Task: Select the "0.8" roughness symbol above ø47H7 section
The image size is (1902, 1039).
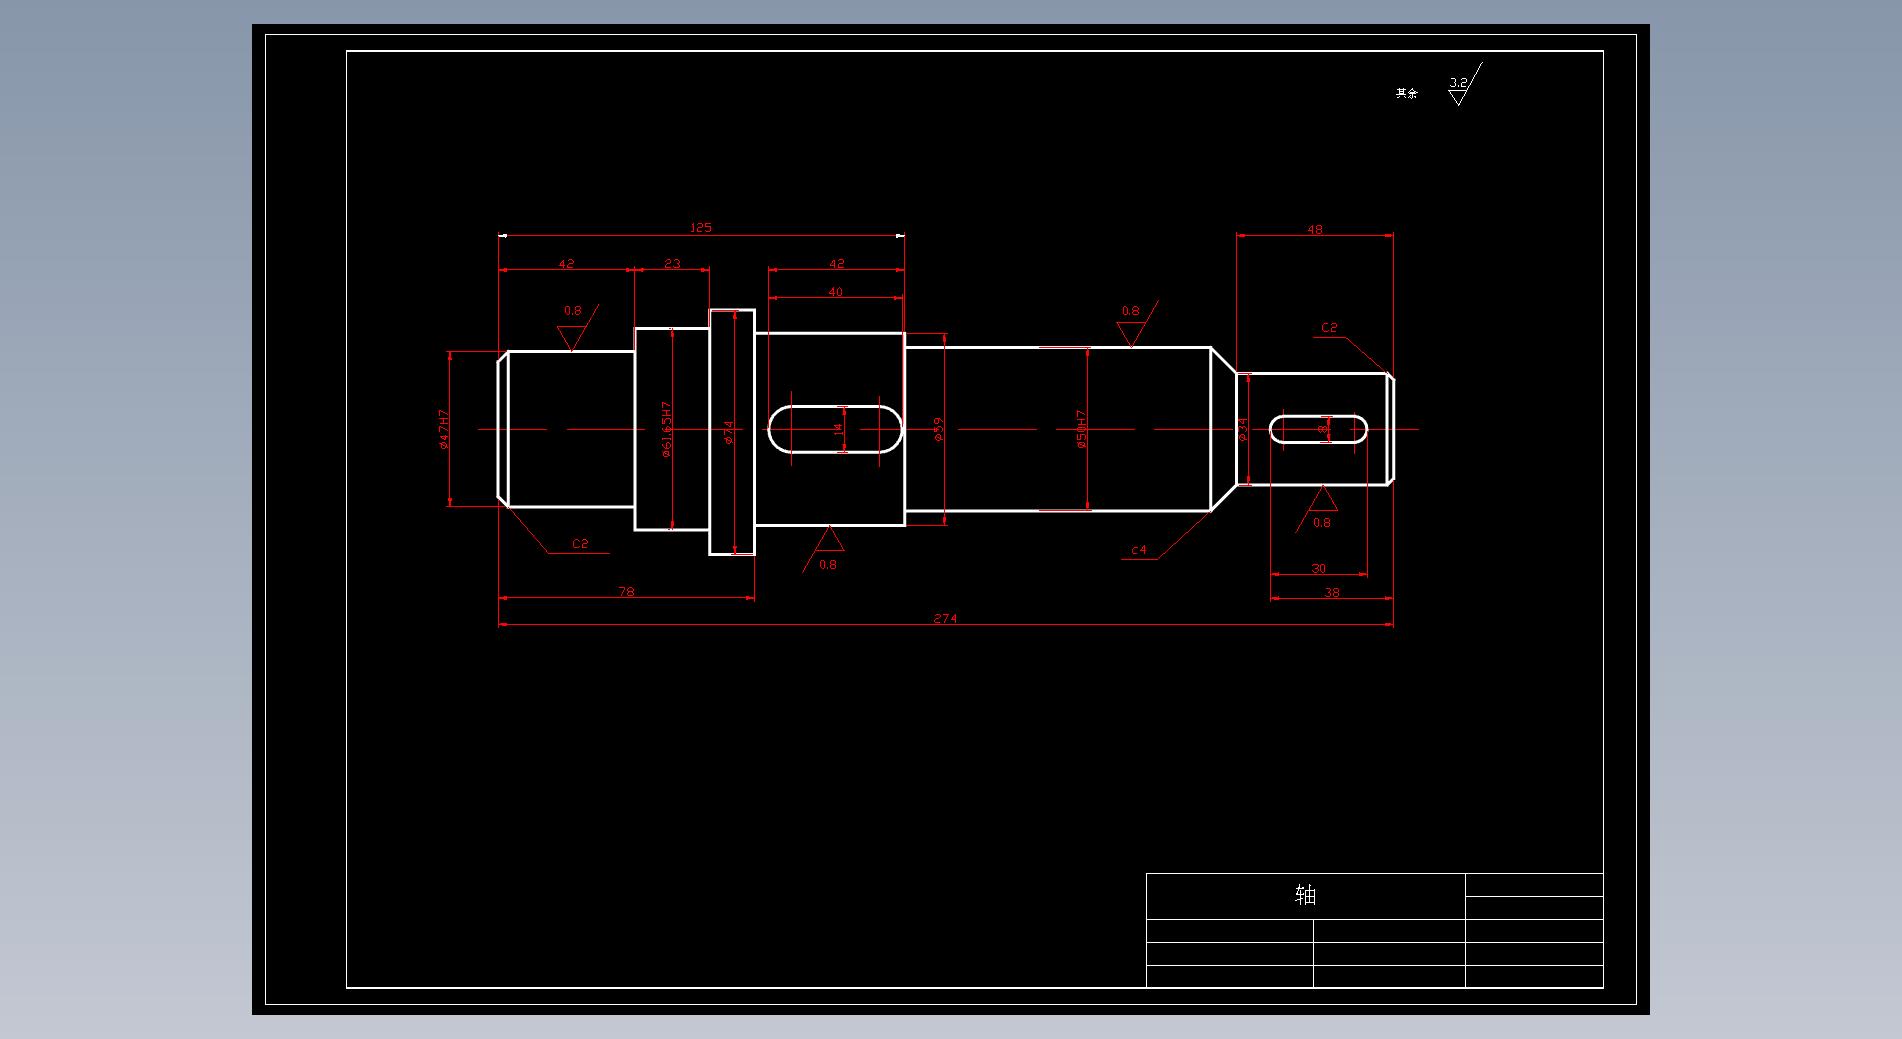Action: (577, 327)
